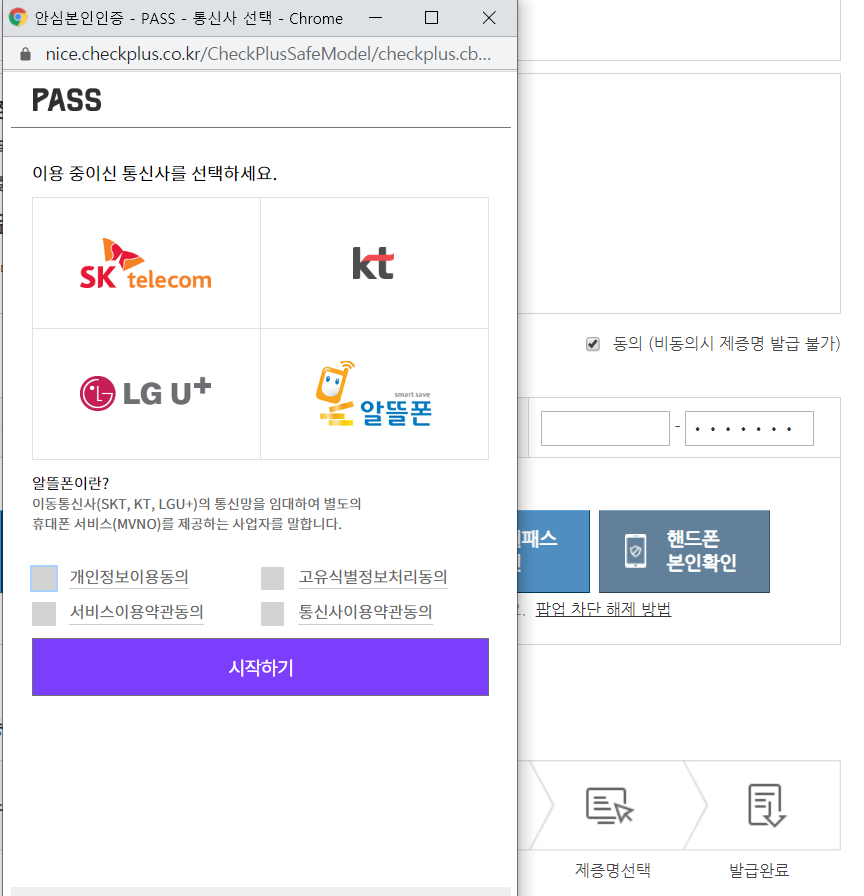Click masked resident number input field
Image resolution: width=864 pixels, height=896 pixels.
[749, 429]
